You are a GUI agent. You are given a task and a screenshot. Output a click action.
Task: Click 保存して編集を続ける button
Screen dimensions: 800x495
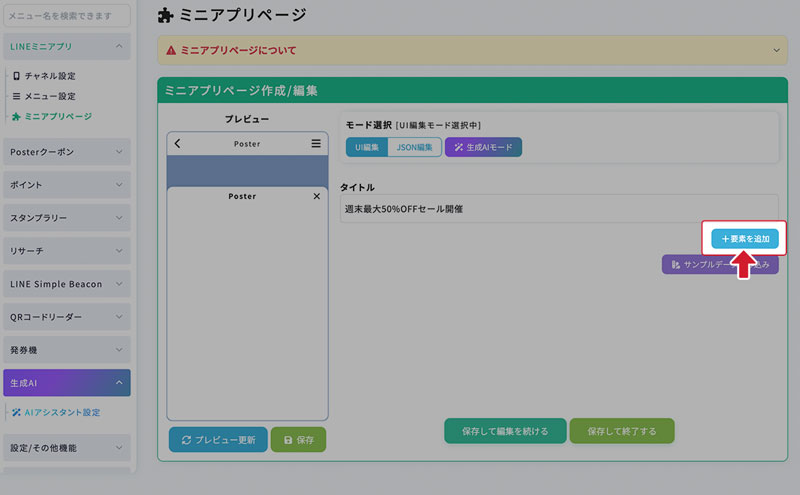pos(505,431)
